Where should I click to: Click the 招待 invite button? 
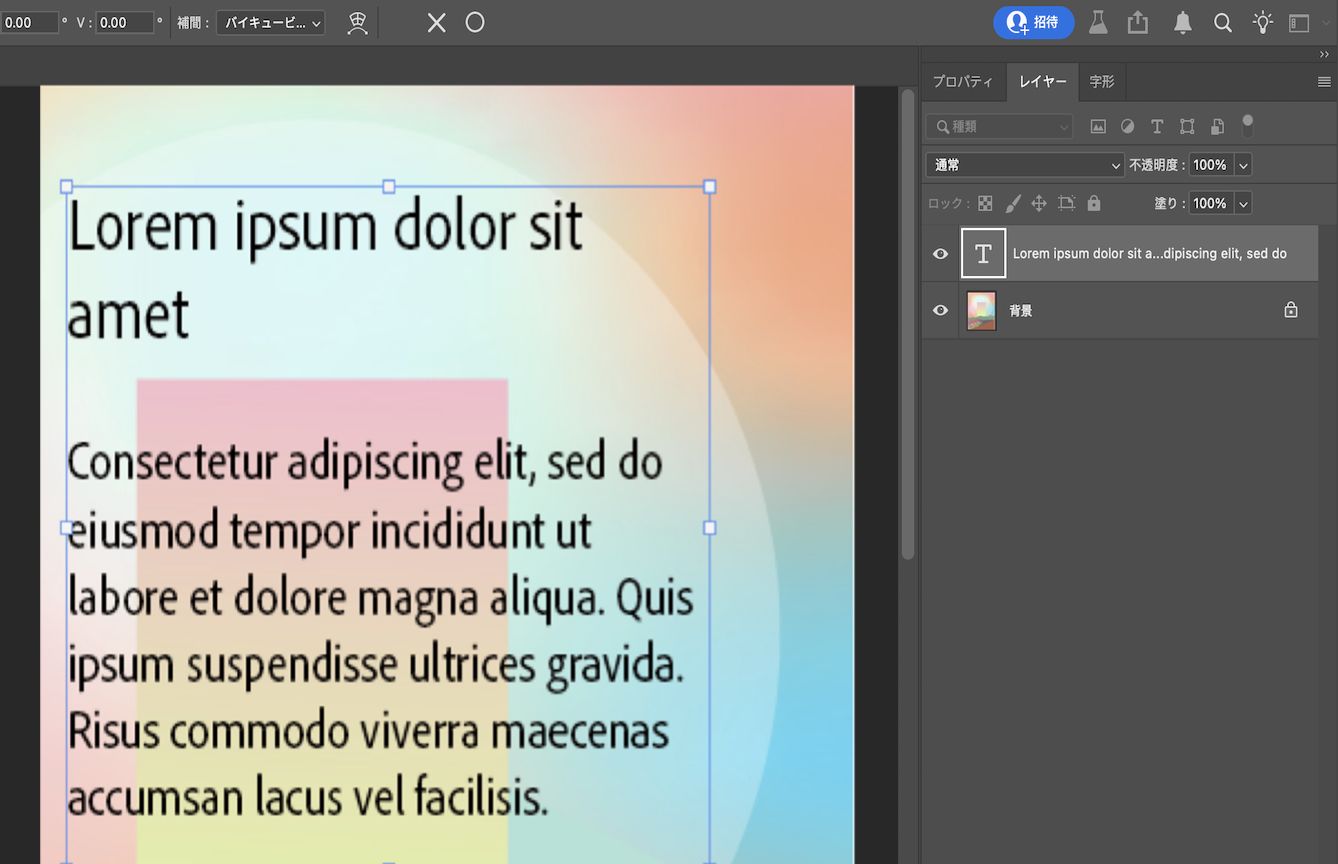1033,22
